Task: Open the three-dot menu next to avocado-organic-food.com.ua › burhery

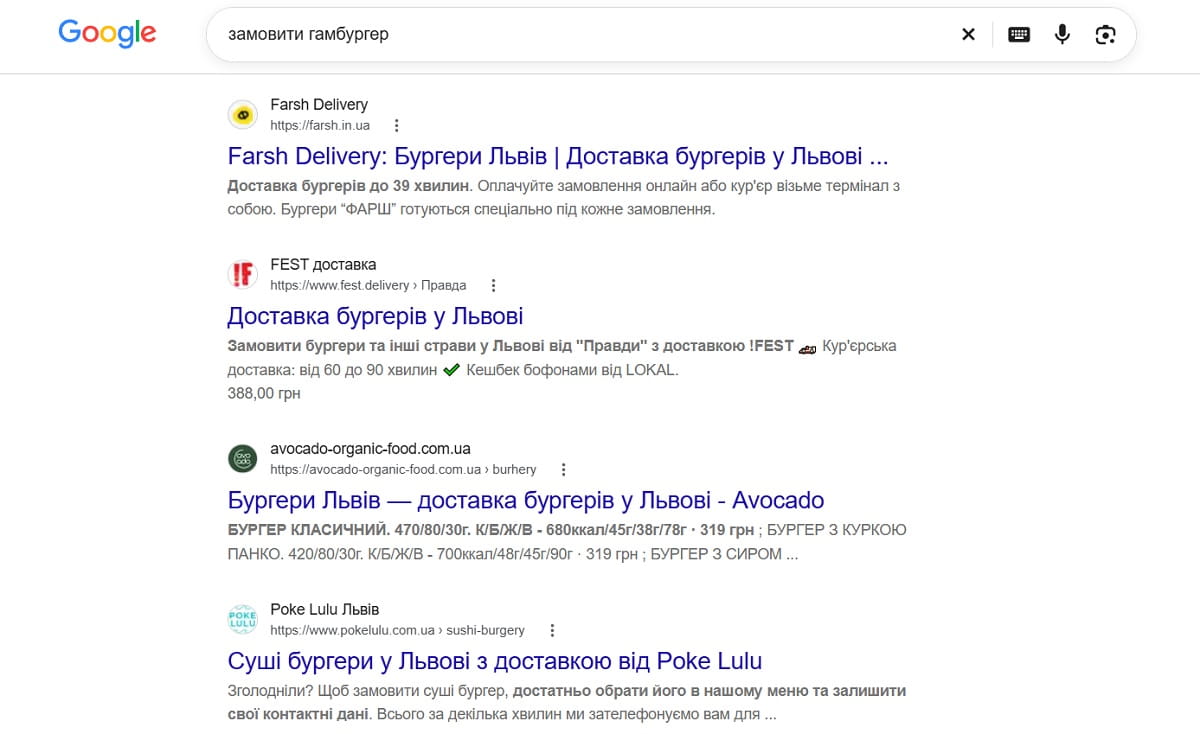Action: (563, 469)
